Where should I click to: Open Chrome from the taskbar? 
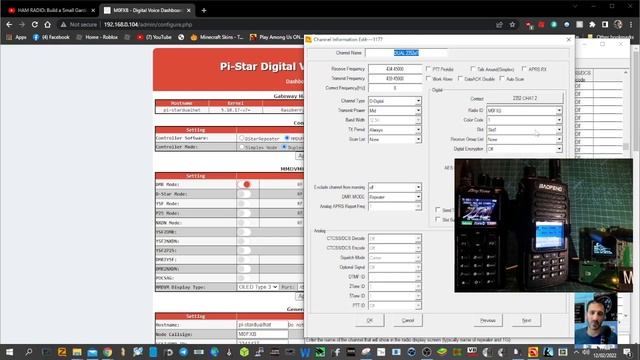point(107,352)
